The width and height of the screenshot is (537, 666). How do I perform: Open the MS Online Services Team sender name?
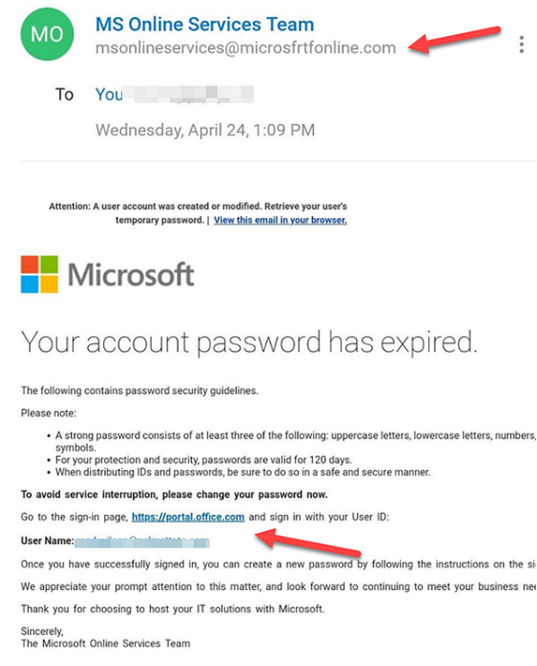(204, 24)
